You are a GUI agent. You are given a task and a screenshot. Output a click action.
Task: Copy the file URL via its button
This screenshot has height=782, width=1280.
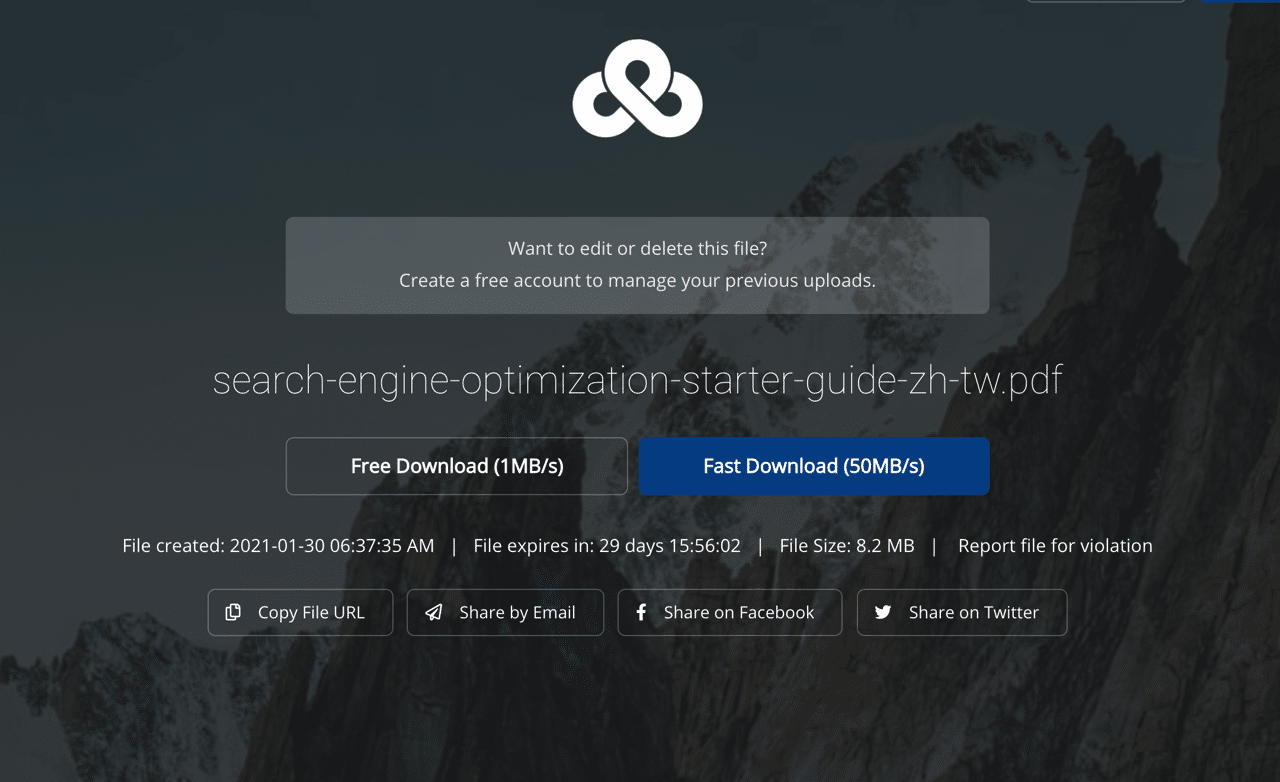300,611
